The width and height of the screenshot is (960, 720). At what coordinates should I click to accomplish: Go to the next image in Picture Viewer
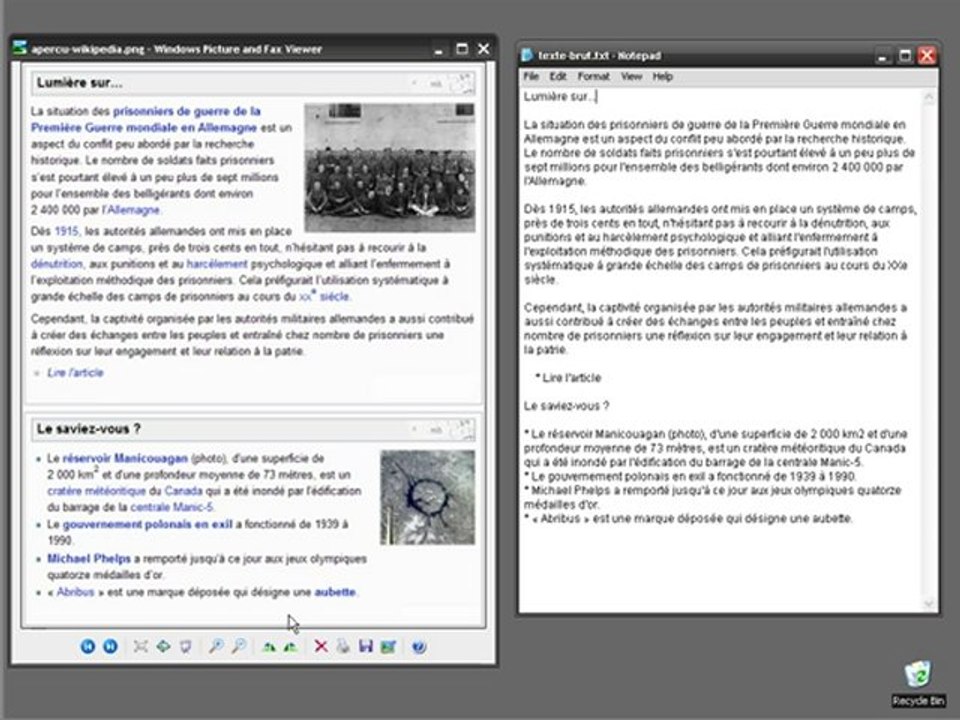pos(110,646)
